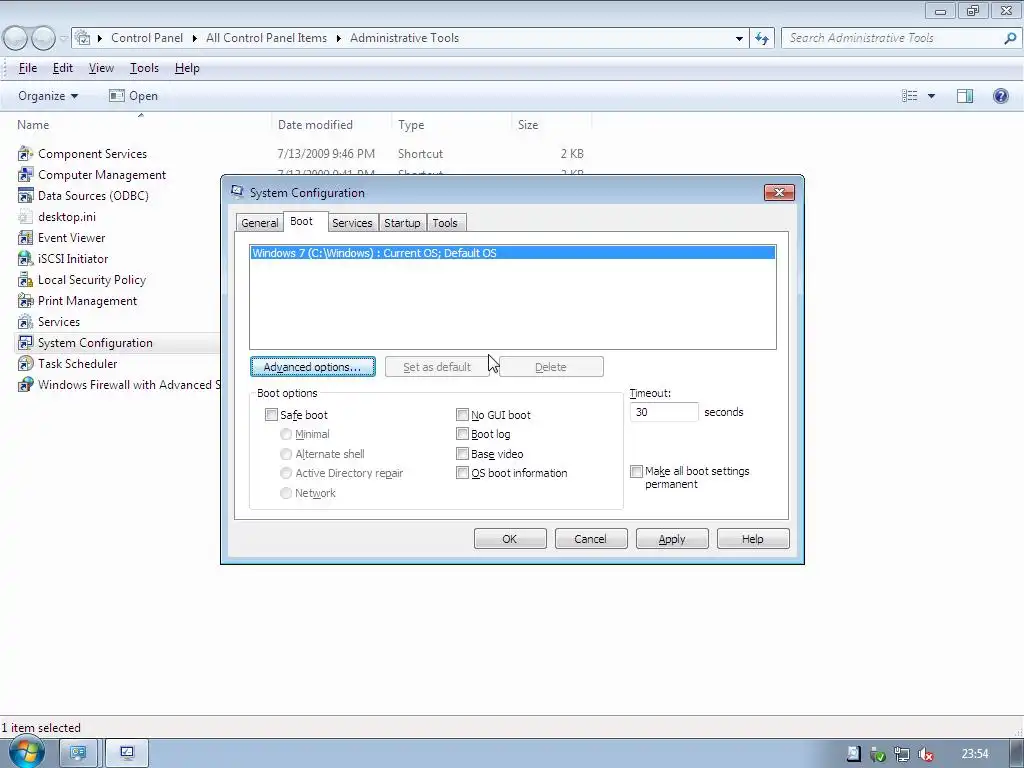Image resolution: width=1024 pixels, height=768 pixels.
Task: Click the Event Viewer icon
Action: pos(25,238)
